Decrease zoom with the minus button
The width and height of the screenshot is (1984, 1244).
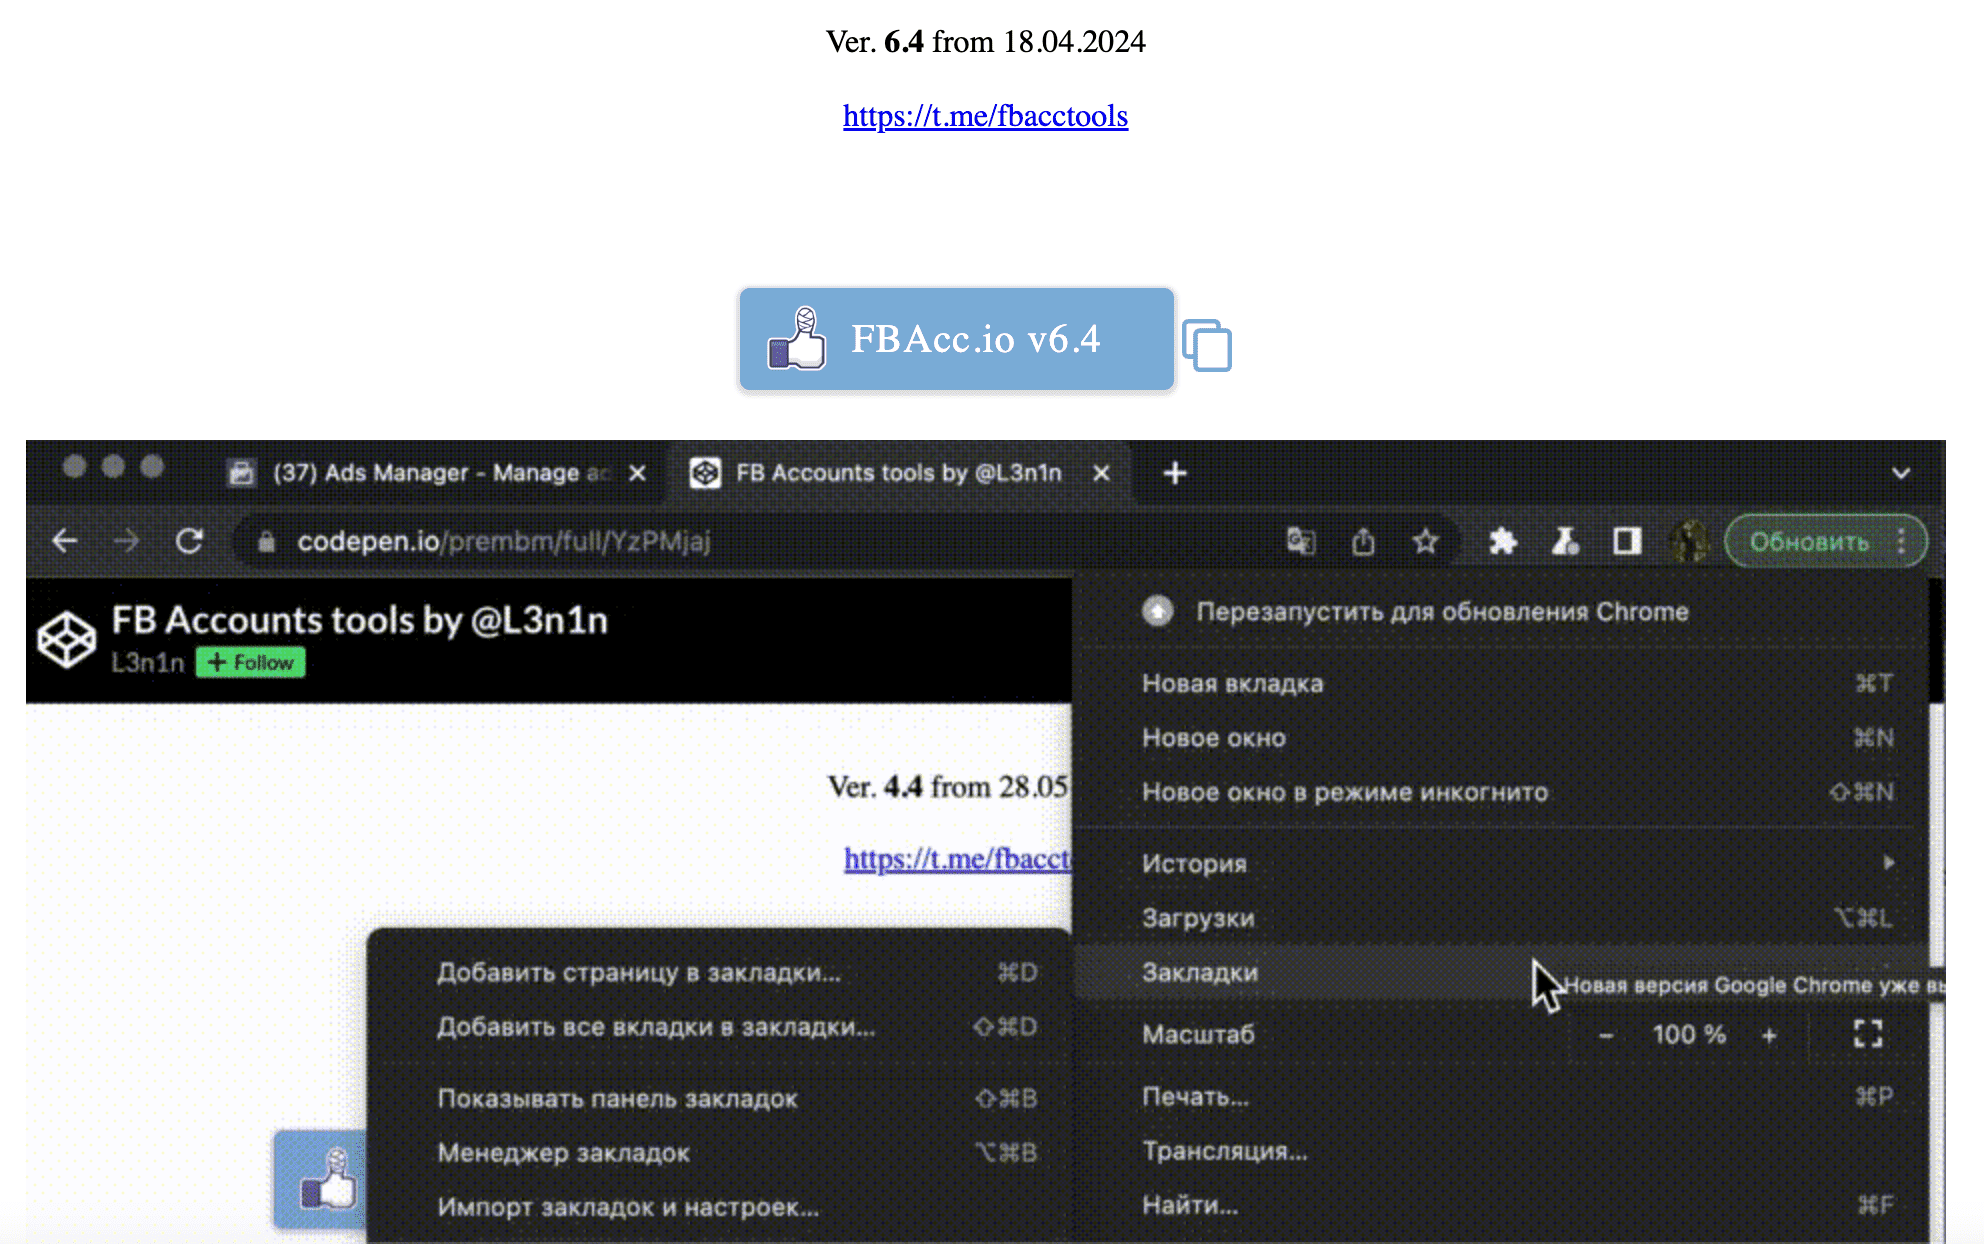point(1606,1035)
